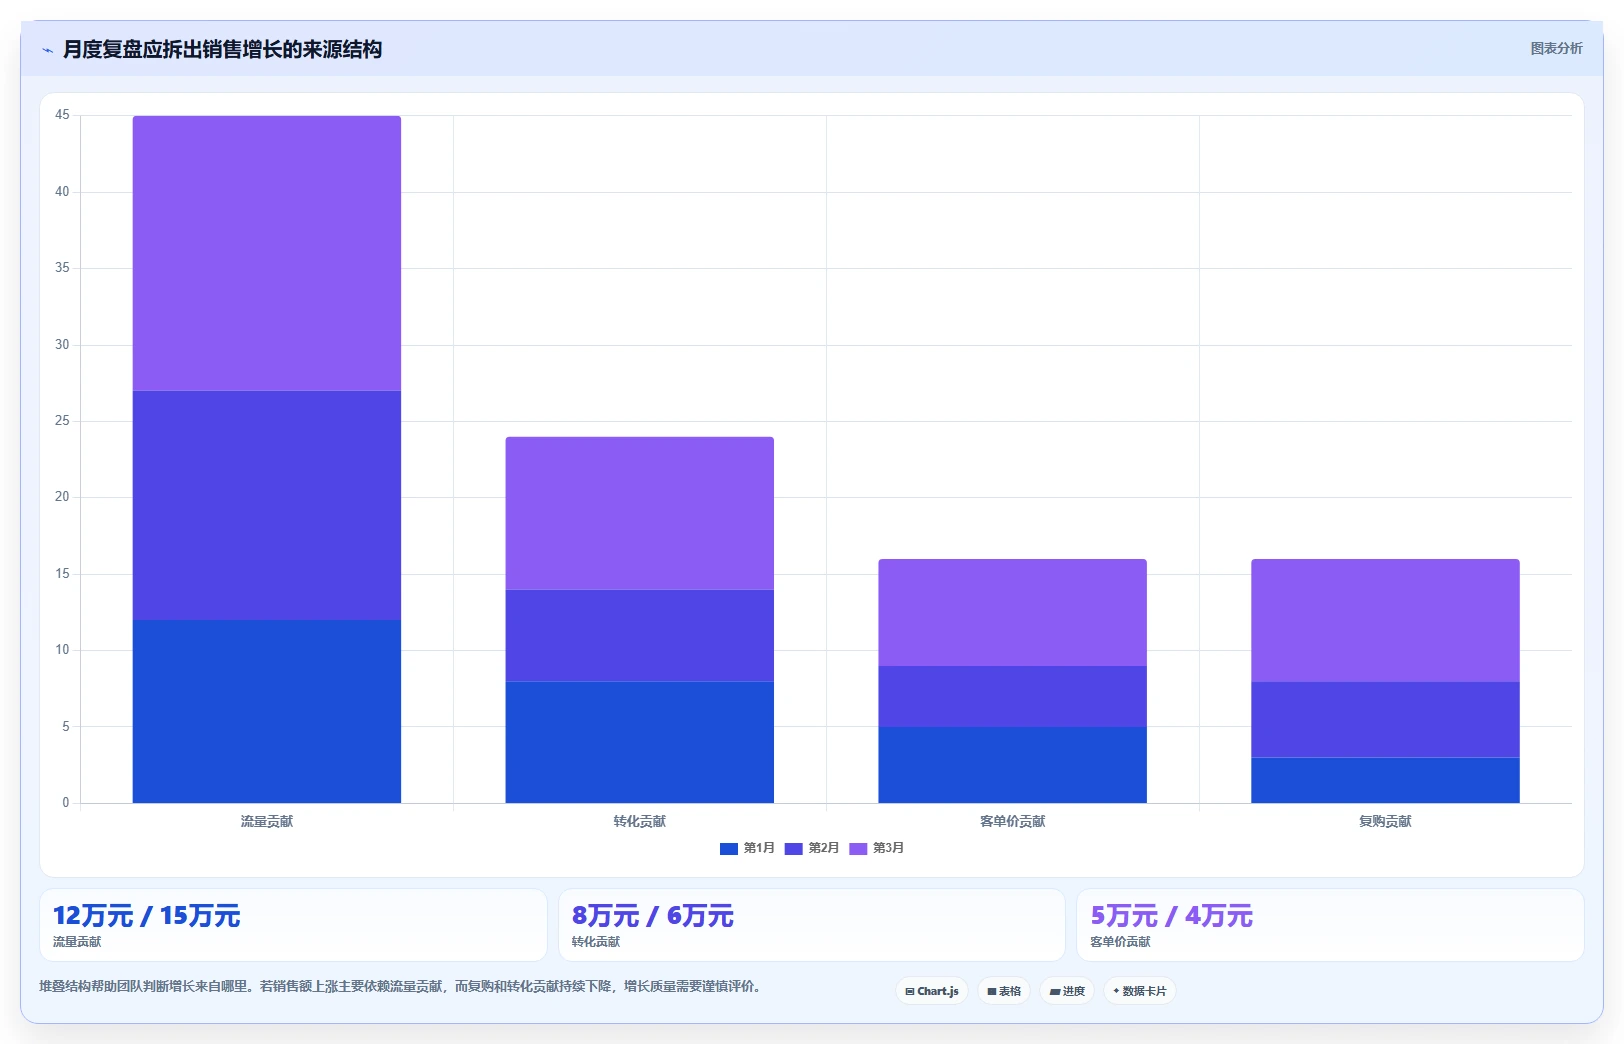
Task: Select the 第3月 segment of 复购贡献 bar
Action: coord(1386,620)
